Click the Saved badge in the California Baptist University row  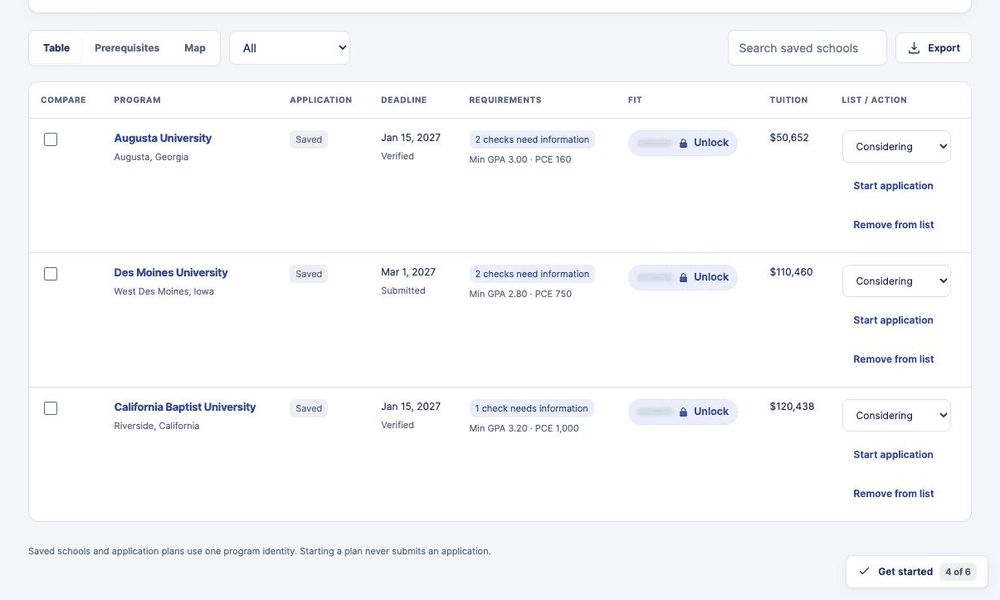pyautogui.click(x=309, y=409)
